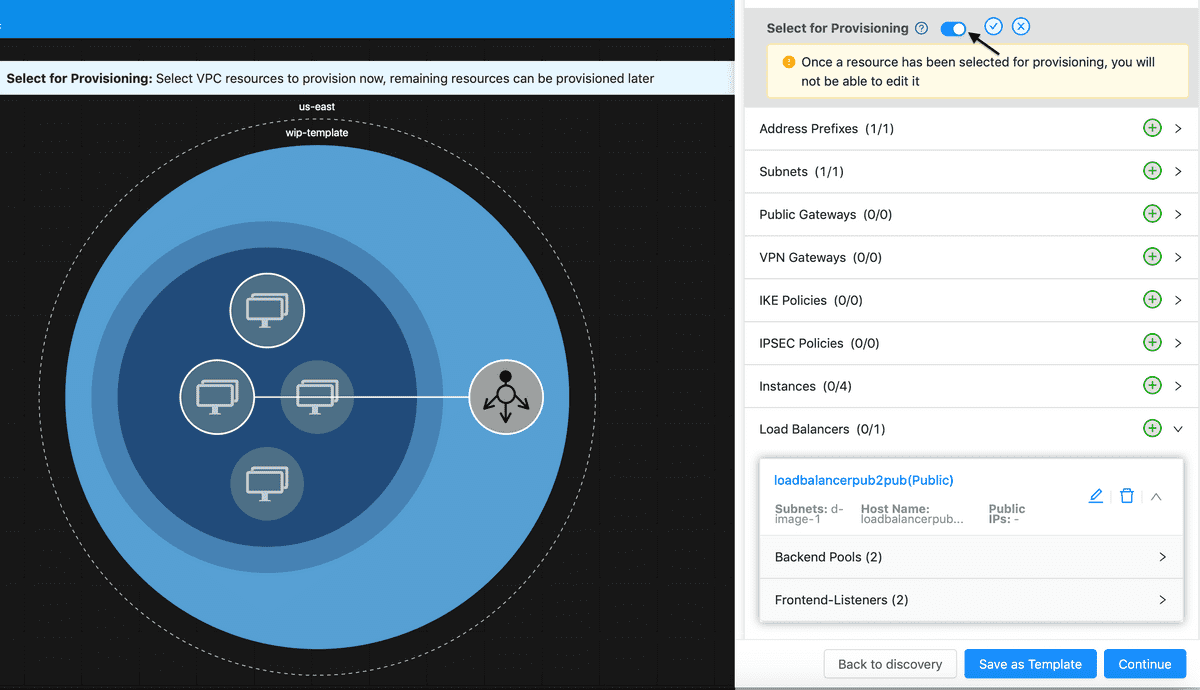Click the warning icon in yellow notice
The image size is (1200, 690).
click(788, 62)
